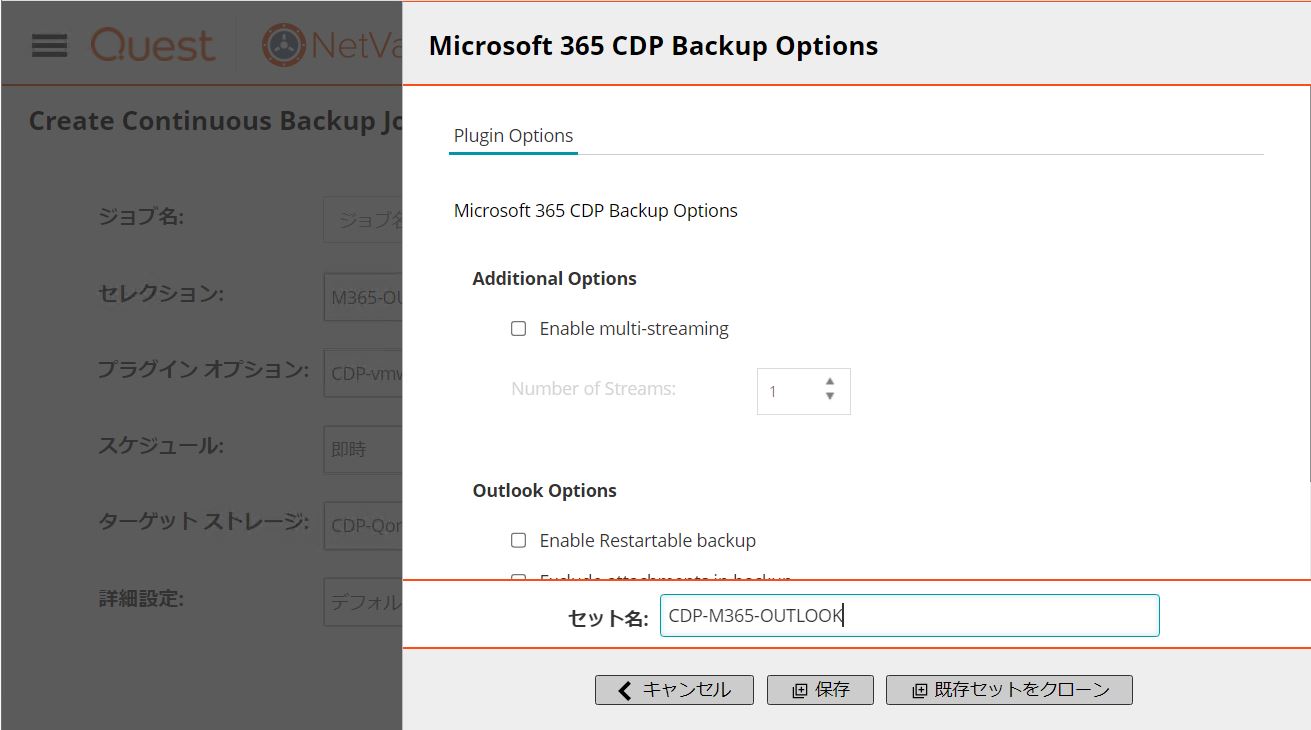Viewport: 1311px width, 730px height.
Task: Open the スケジュール dropdown showing 即時
Action: (x=362, y=449)
